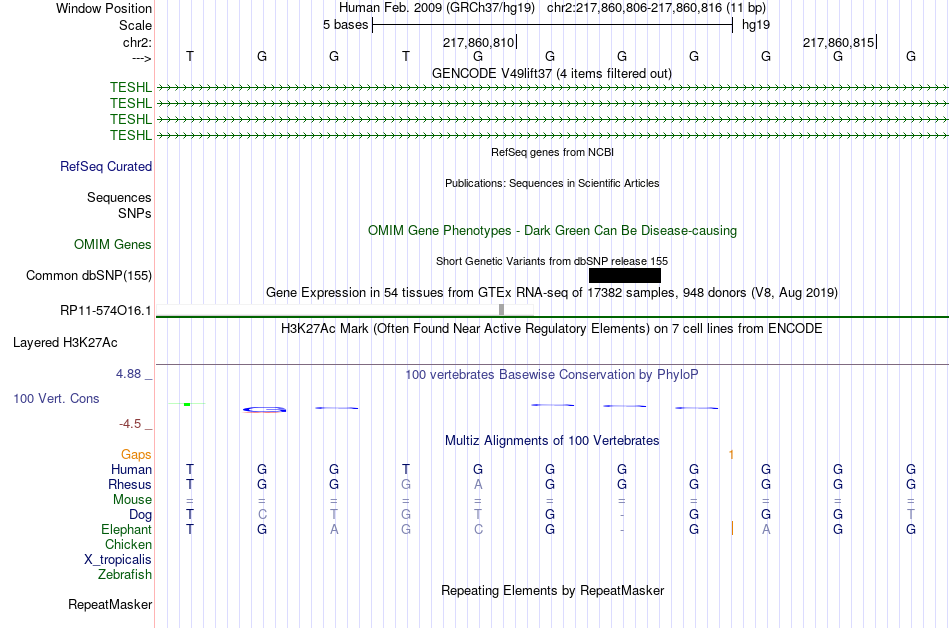Click the ---> sequence direction arrow label
Image resolution: width=950 pixels, height=628 pixels.
click(x=141, y=58)
